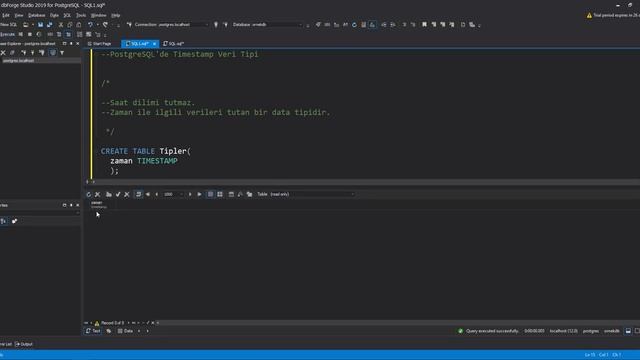The height and width of the screenshot is (360, 640).
Task: Click the Stop execution square icon
Action: (30, 34)
